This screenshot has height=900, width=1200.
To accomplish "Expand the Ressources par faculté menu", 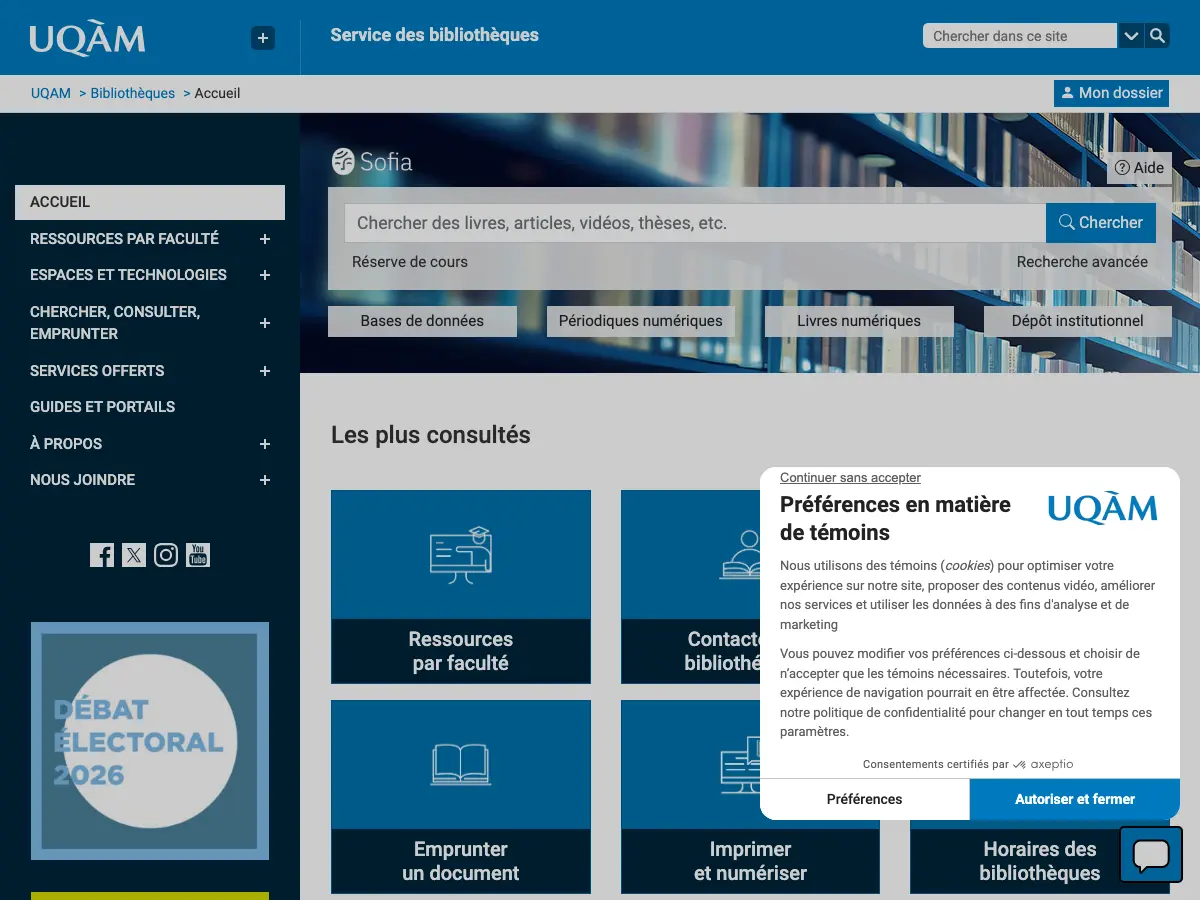I will (x=265, y=239).
